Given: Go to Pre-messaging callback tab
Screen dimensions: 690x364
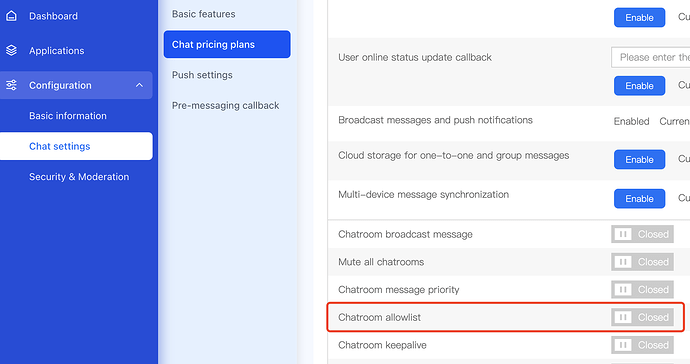Looking at the screenshot, I should pos(225,106).
